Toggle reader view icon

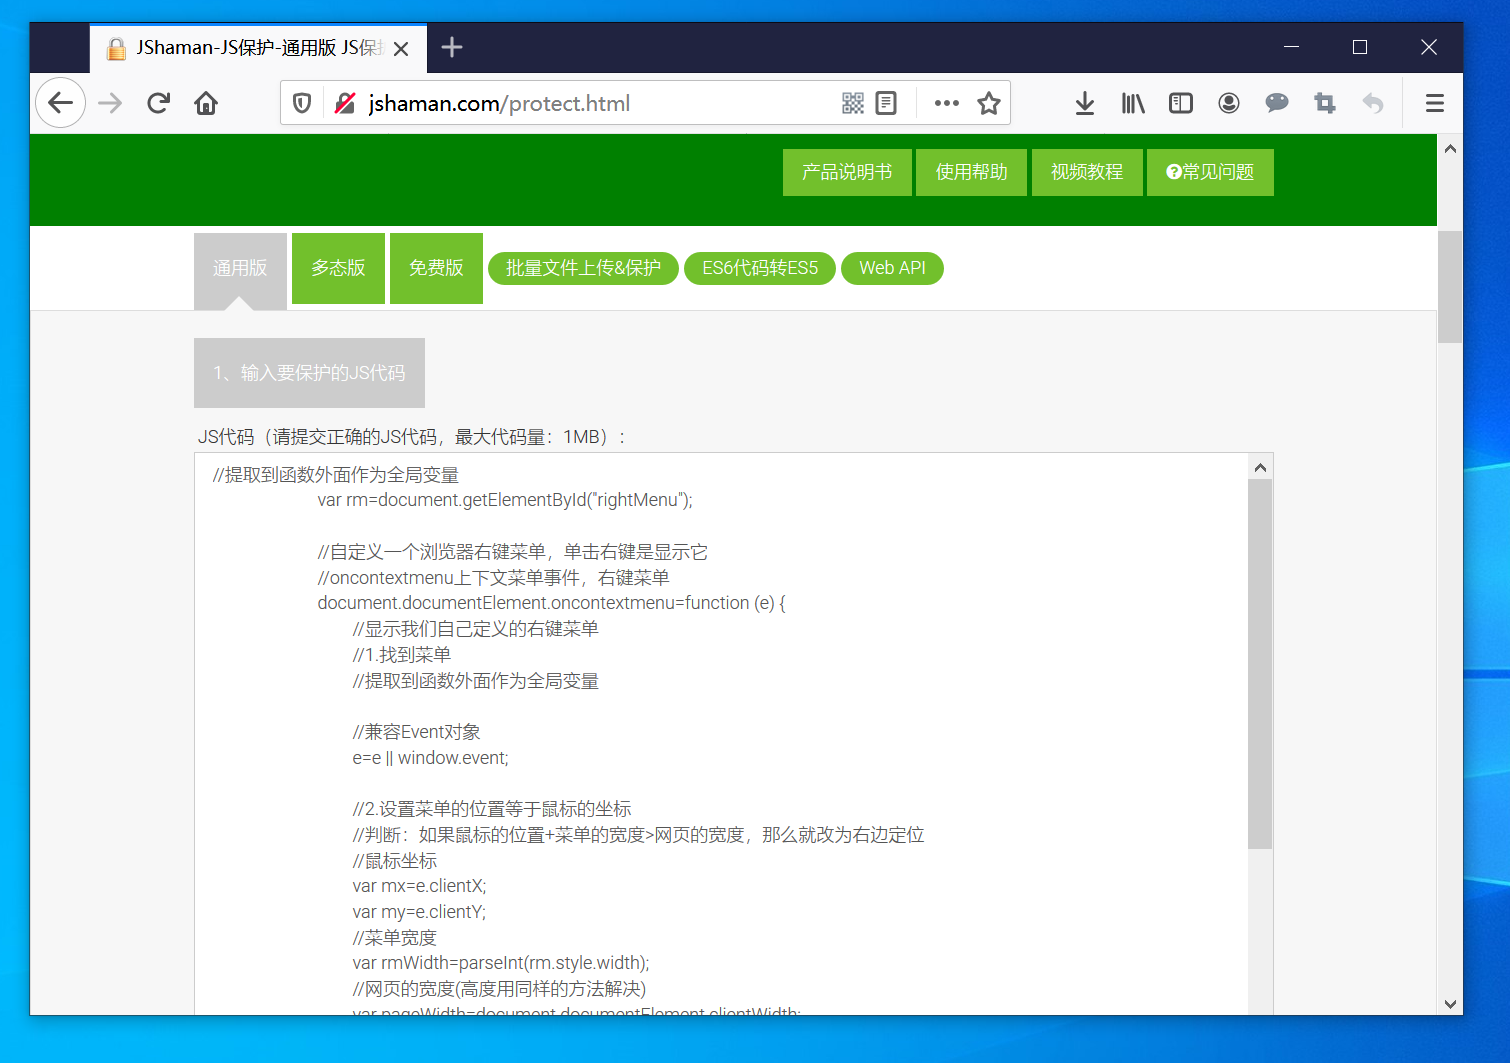886,103
